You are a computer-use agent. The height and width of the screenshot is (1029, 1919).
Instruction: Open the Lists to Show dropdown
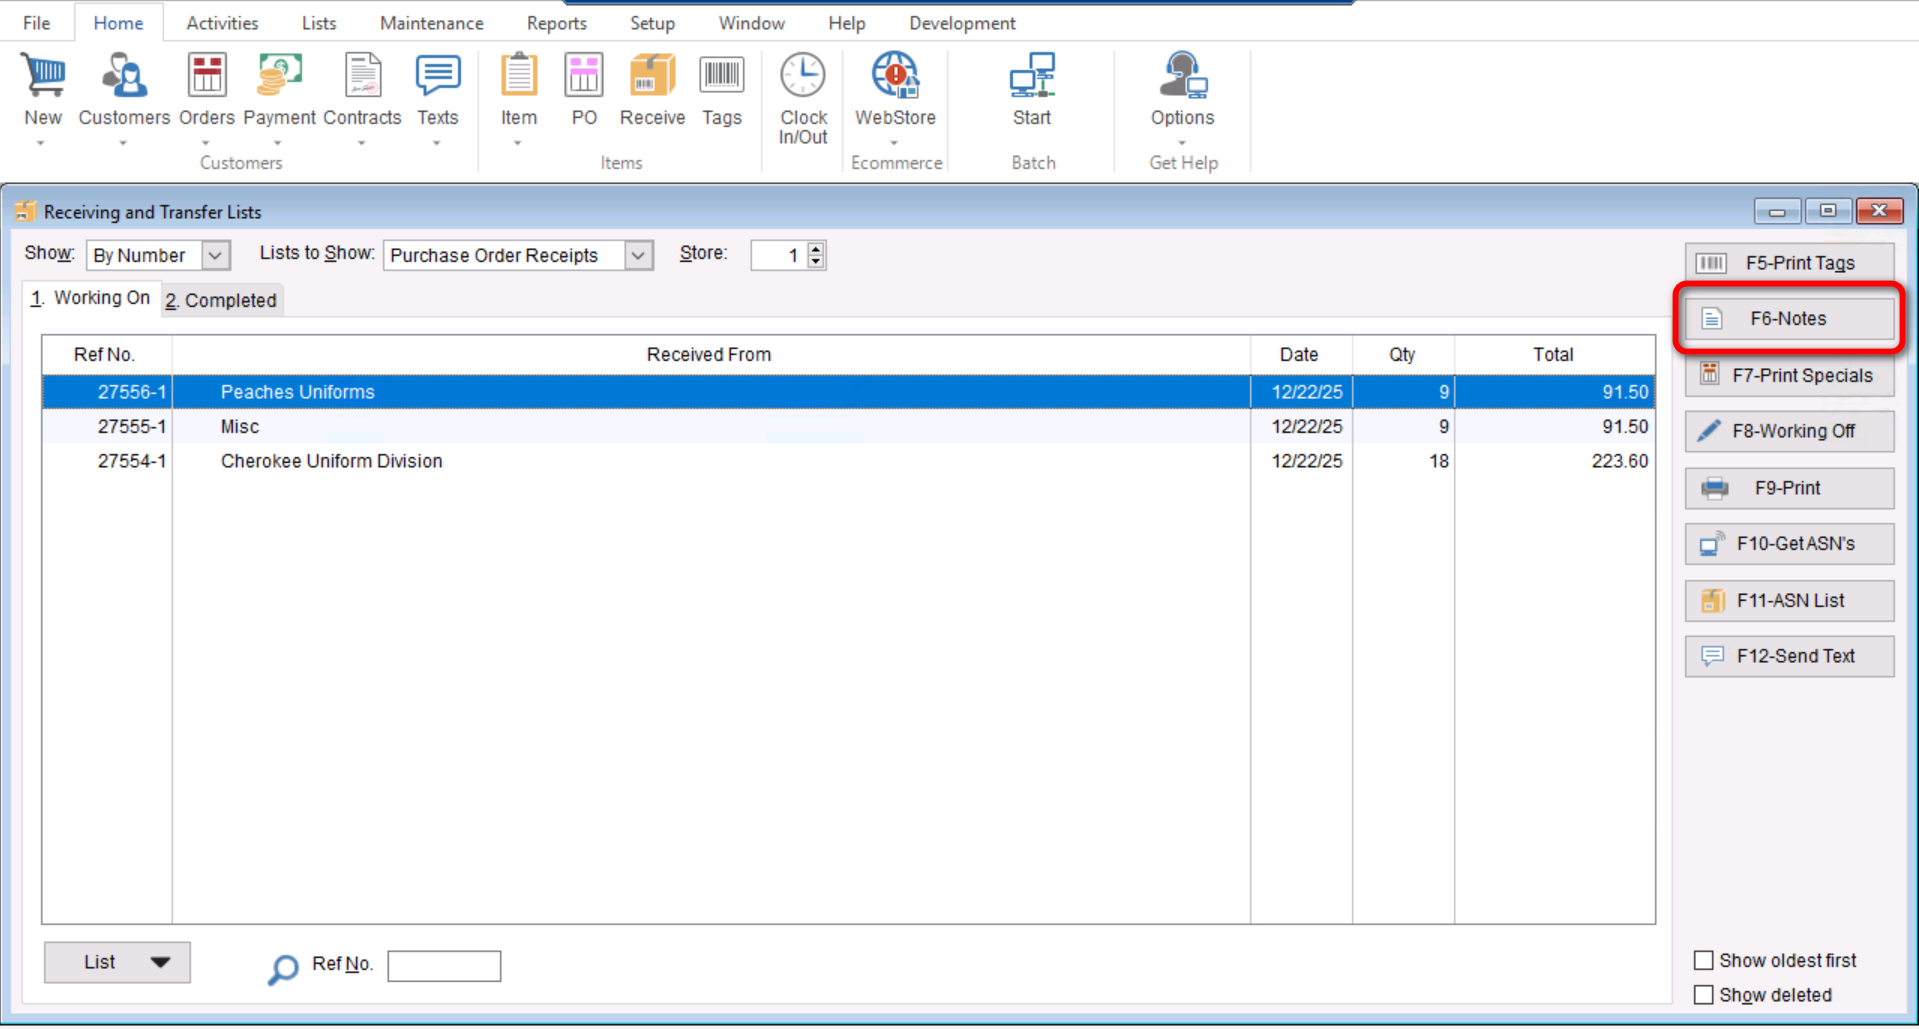pos(638,256)
